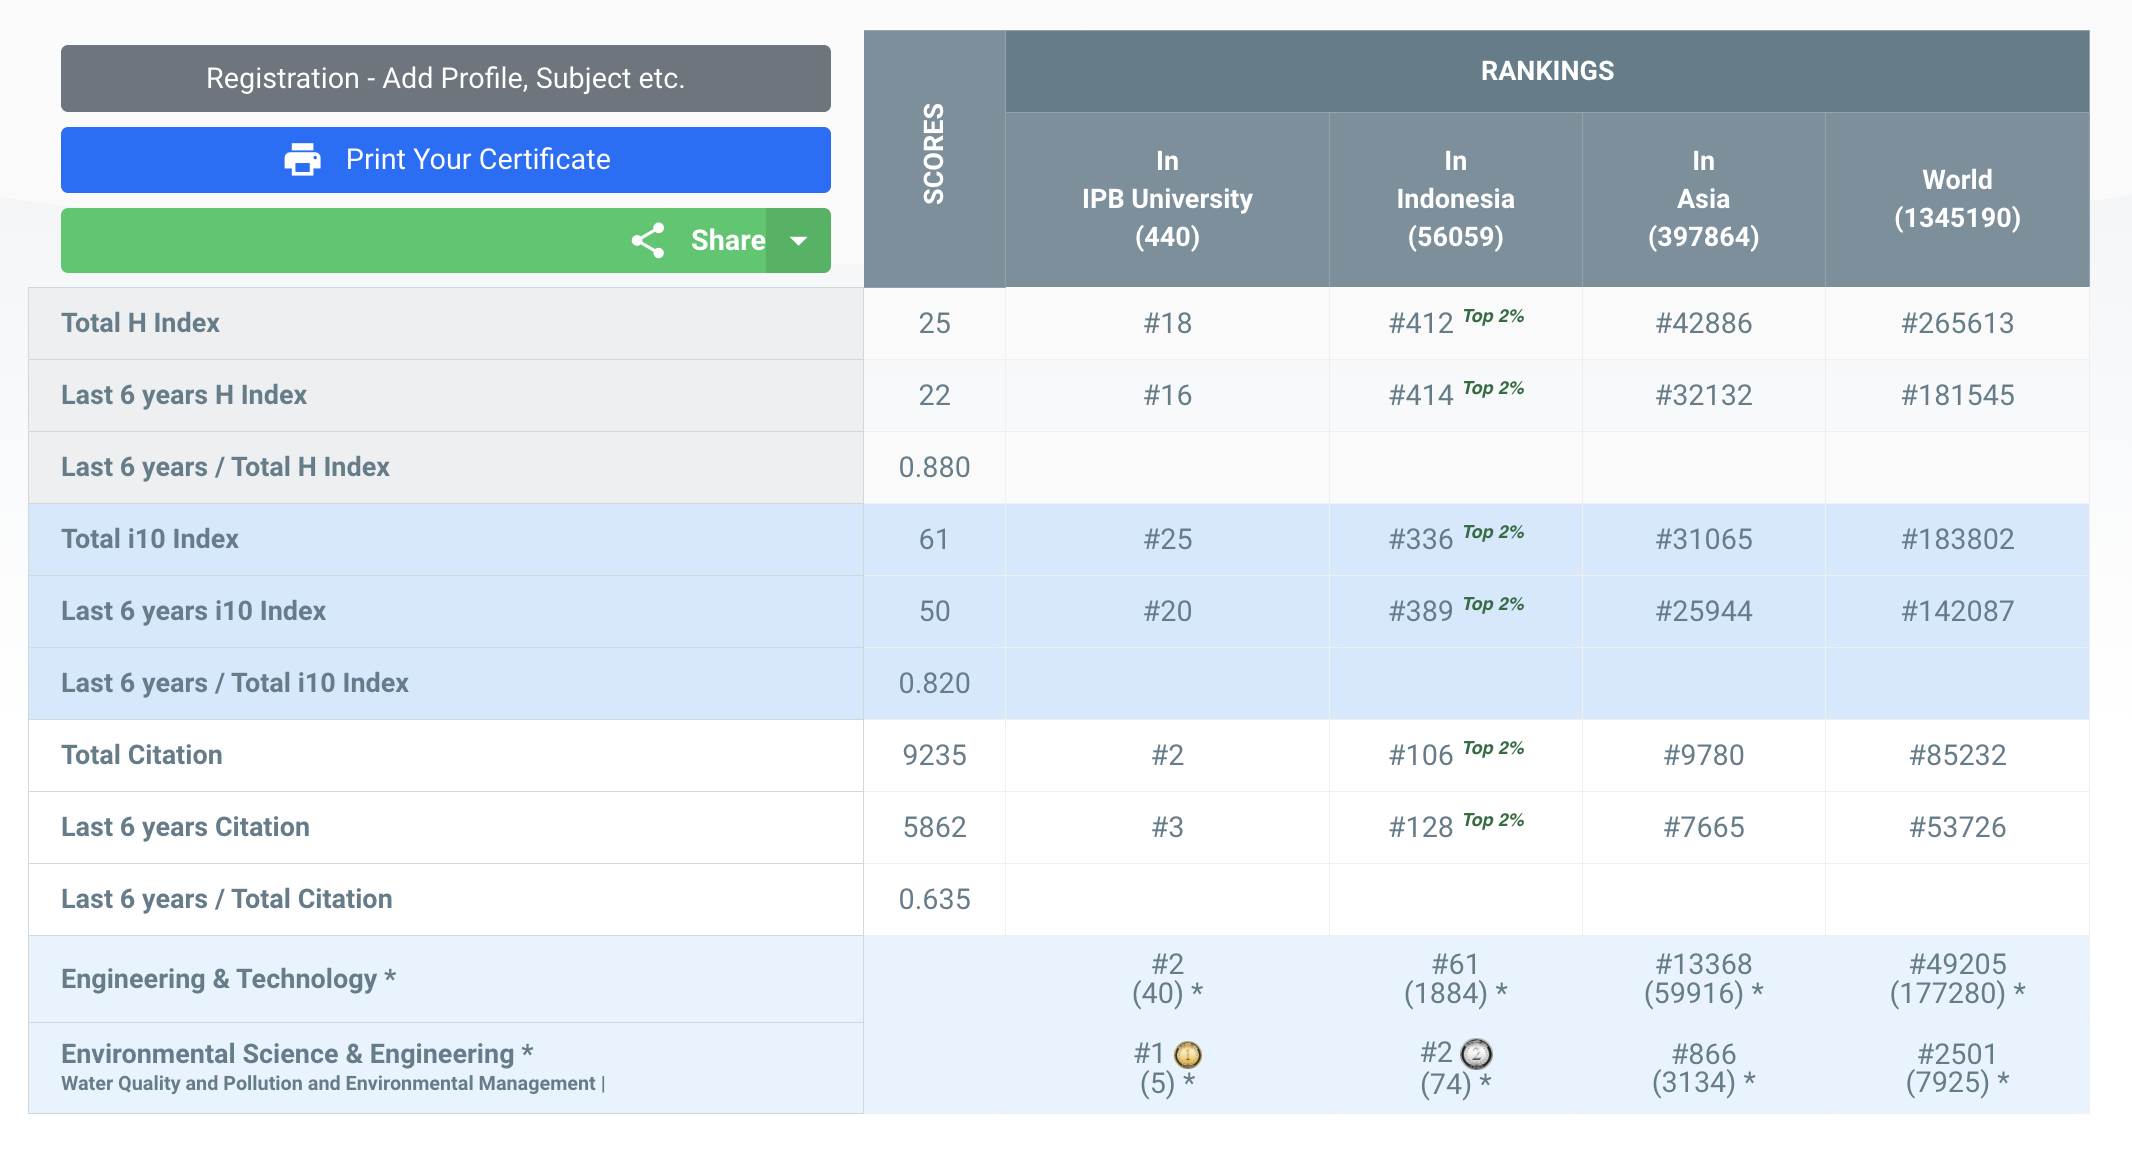This screenshot has width=2132, height=1151.
Task: Select the In IPB University column header
Action: [x=1166, y=199]
